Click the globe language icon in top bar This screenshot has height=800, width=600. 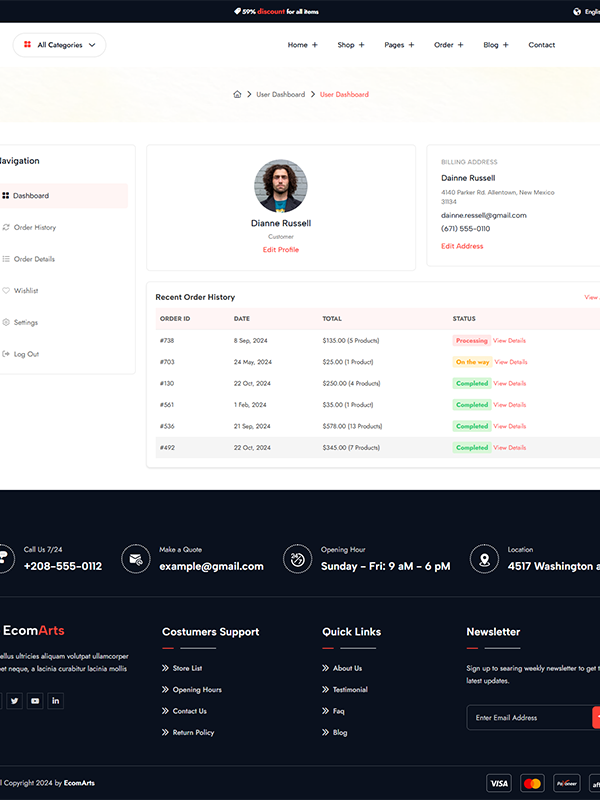(x=577, y=12)
